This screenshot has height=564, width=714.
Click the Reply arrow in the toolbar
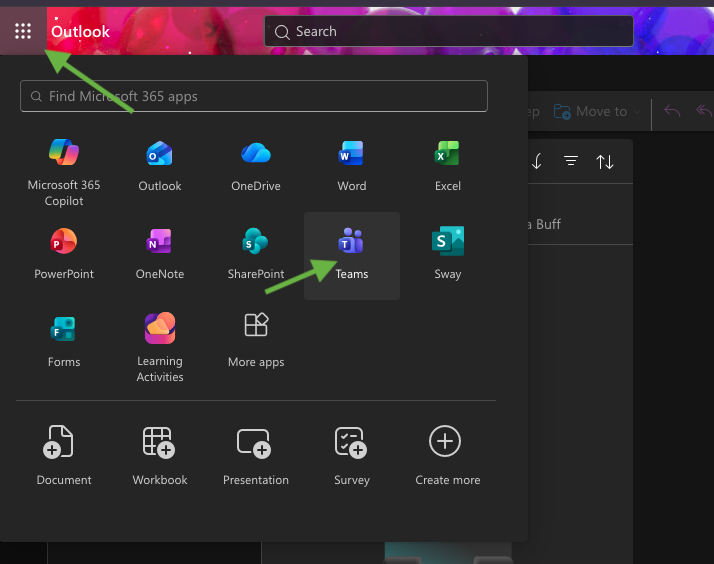pyautogui.click(x=672, y=111)
